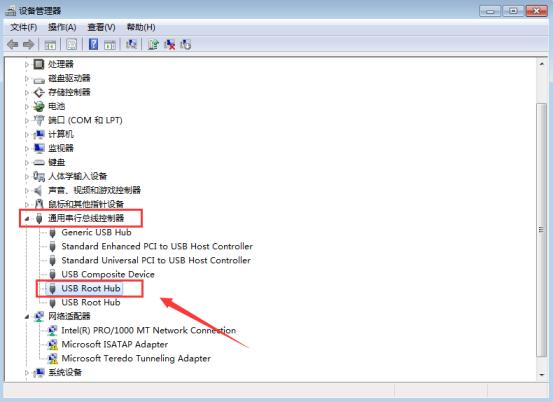
Task: Select Standard Universal PCI to USB Host Controller
Action: [x=156, y=261]
